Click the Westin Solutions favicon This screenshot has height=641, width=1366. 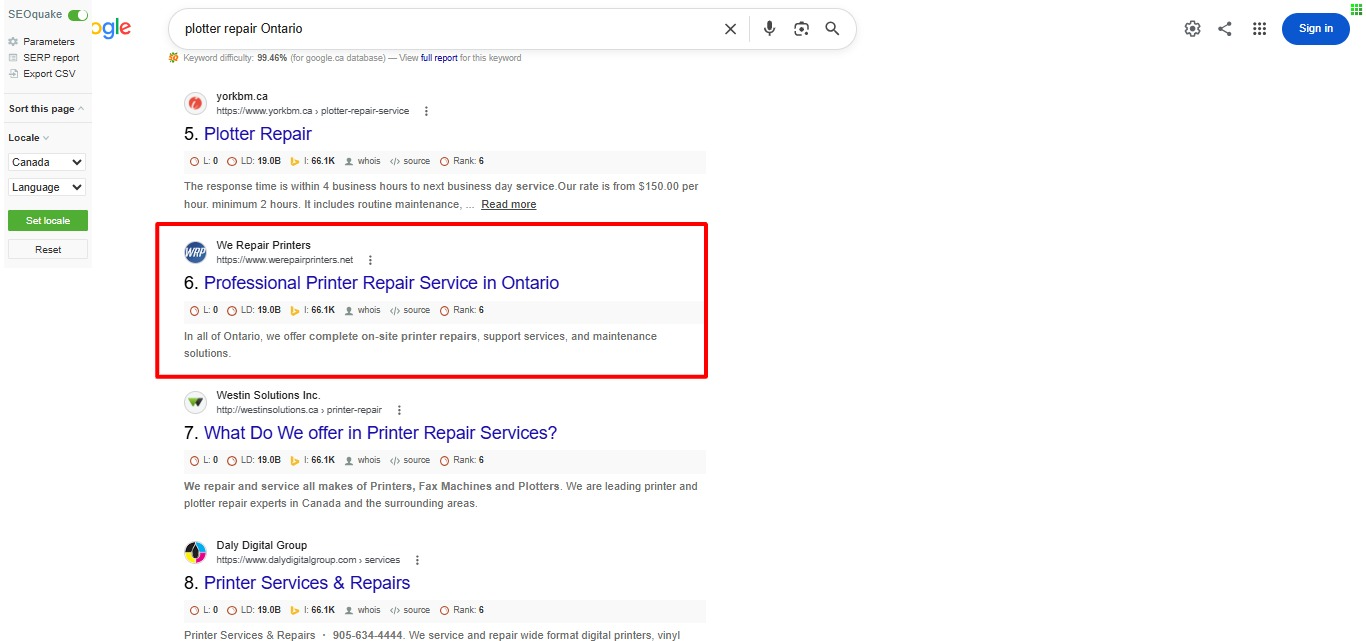tap(196, 402)
